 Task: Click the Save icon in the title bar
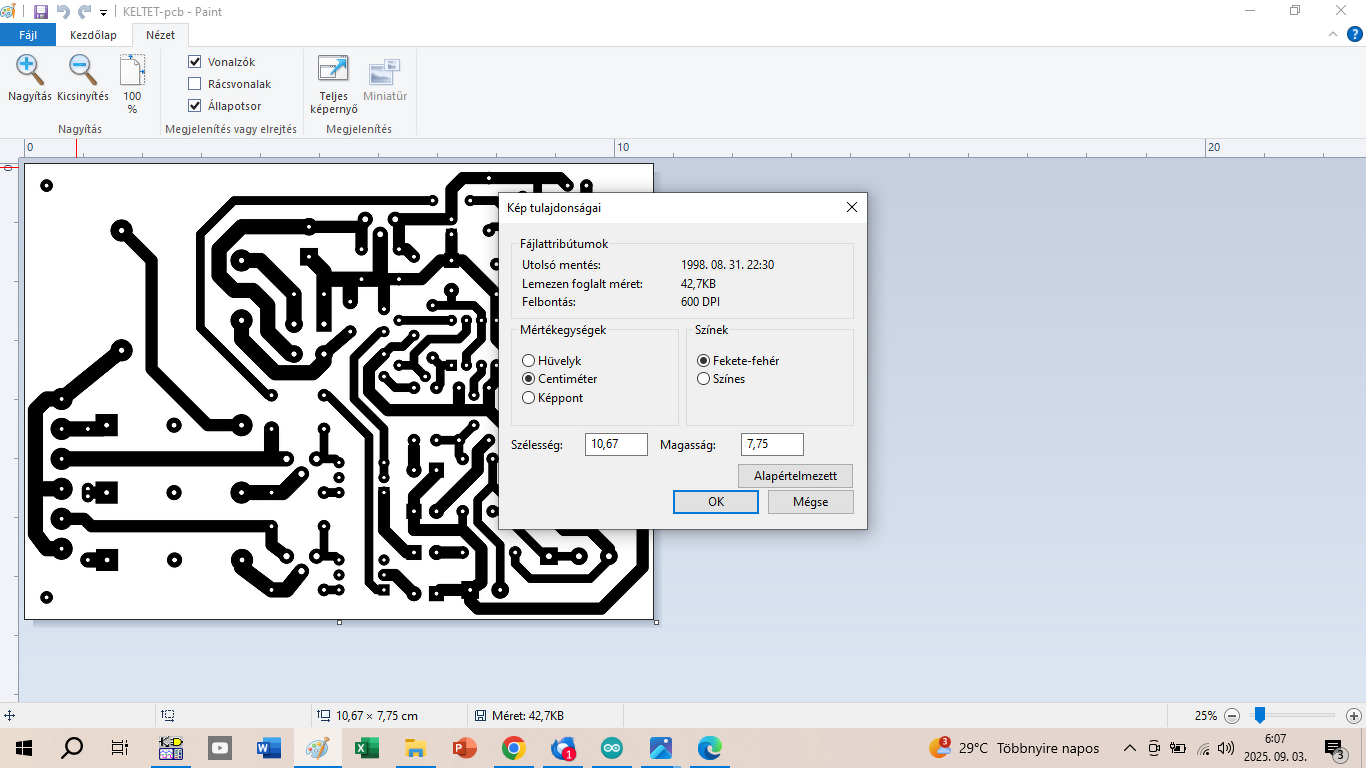[x=41, y=12]
